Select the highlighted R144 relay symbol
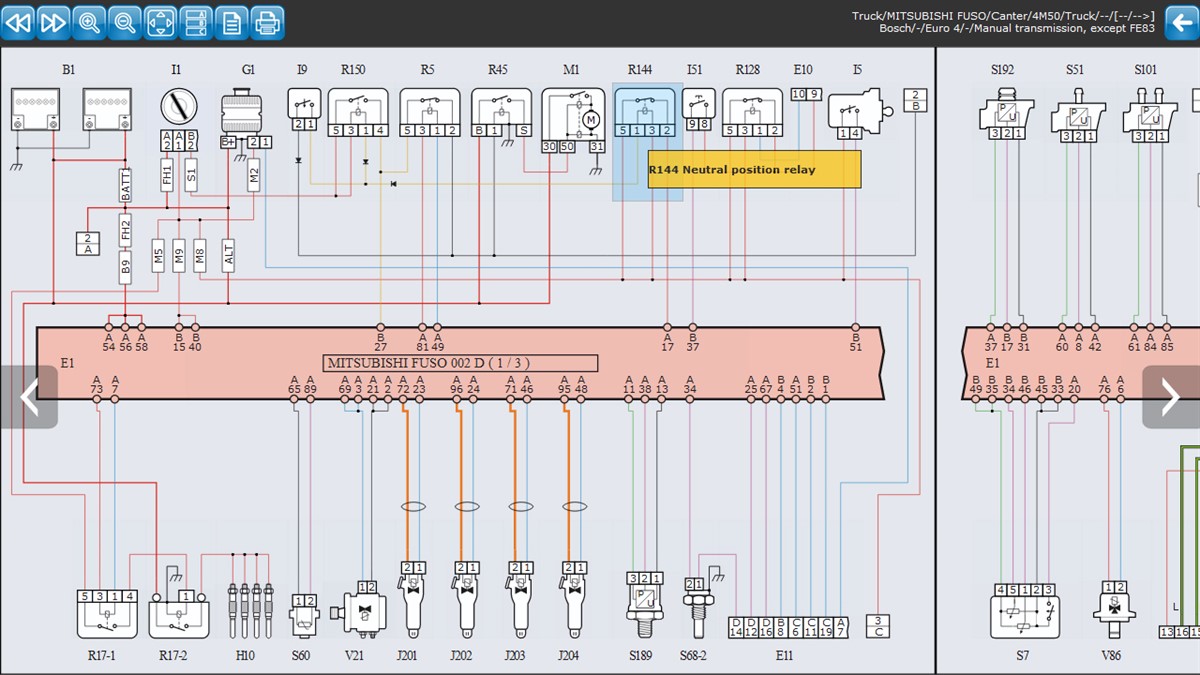The width and height of the screenshot is (1200, 675). (646, 112)
